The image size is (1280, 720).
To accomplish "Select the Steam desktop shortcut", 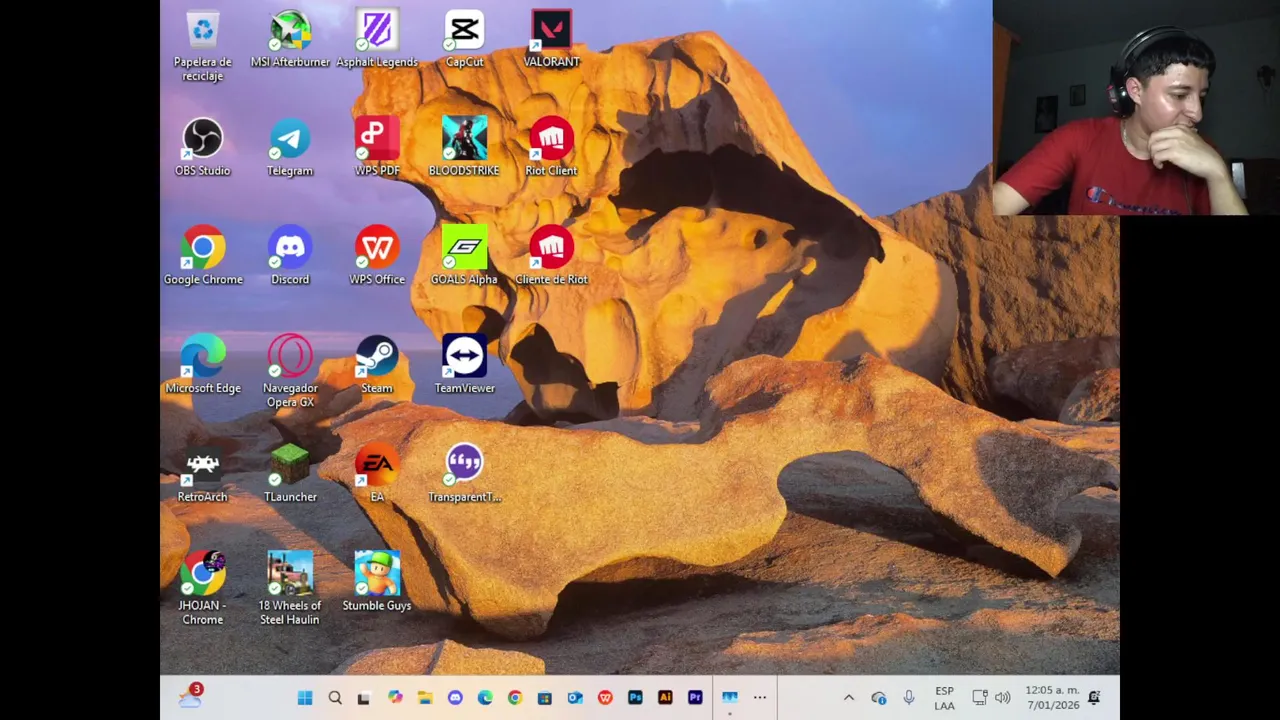I will click(x=377, y=366).
